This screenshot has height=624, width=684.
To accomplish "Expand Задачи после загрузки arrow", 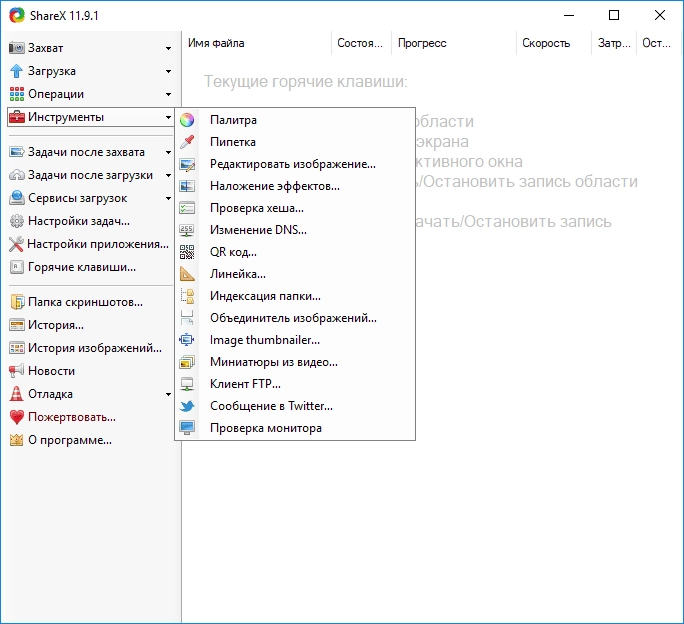I will [x=168, y=175].
